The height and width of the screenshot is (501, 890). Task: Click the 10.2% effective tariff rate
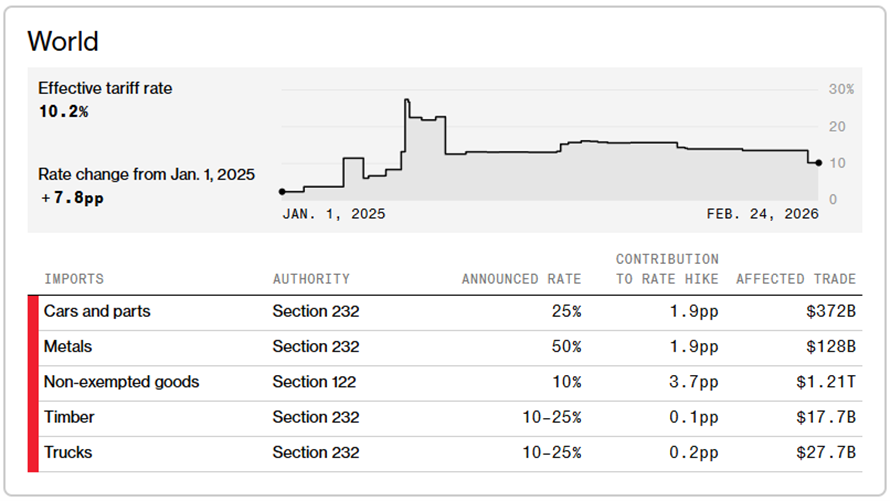point(63,111)
